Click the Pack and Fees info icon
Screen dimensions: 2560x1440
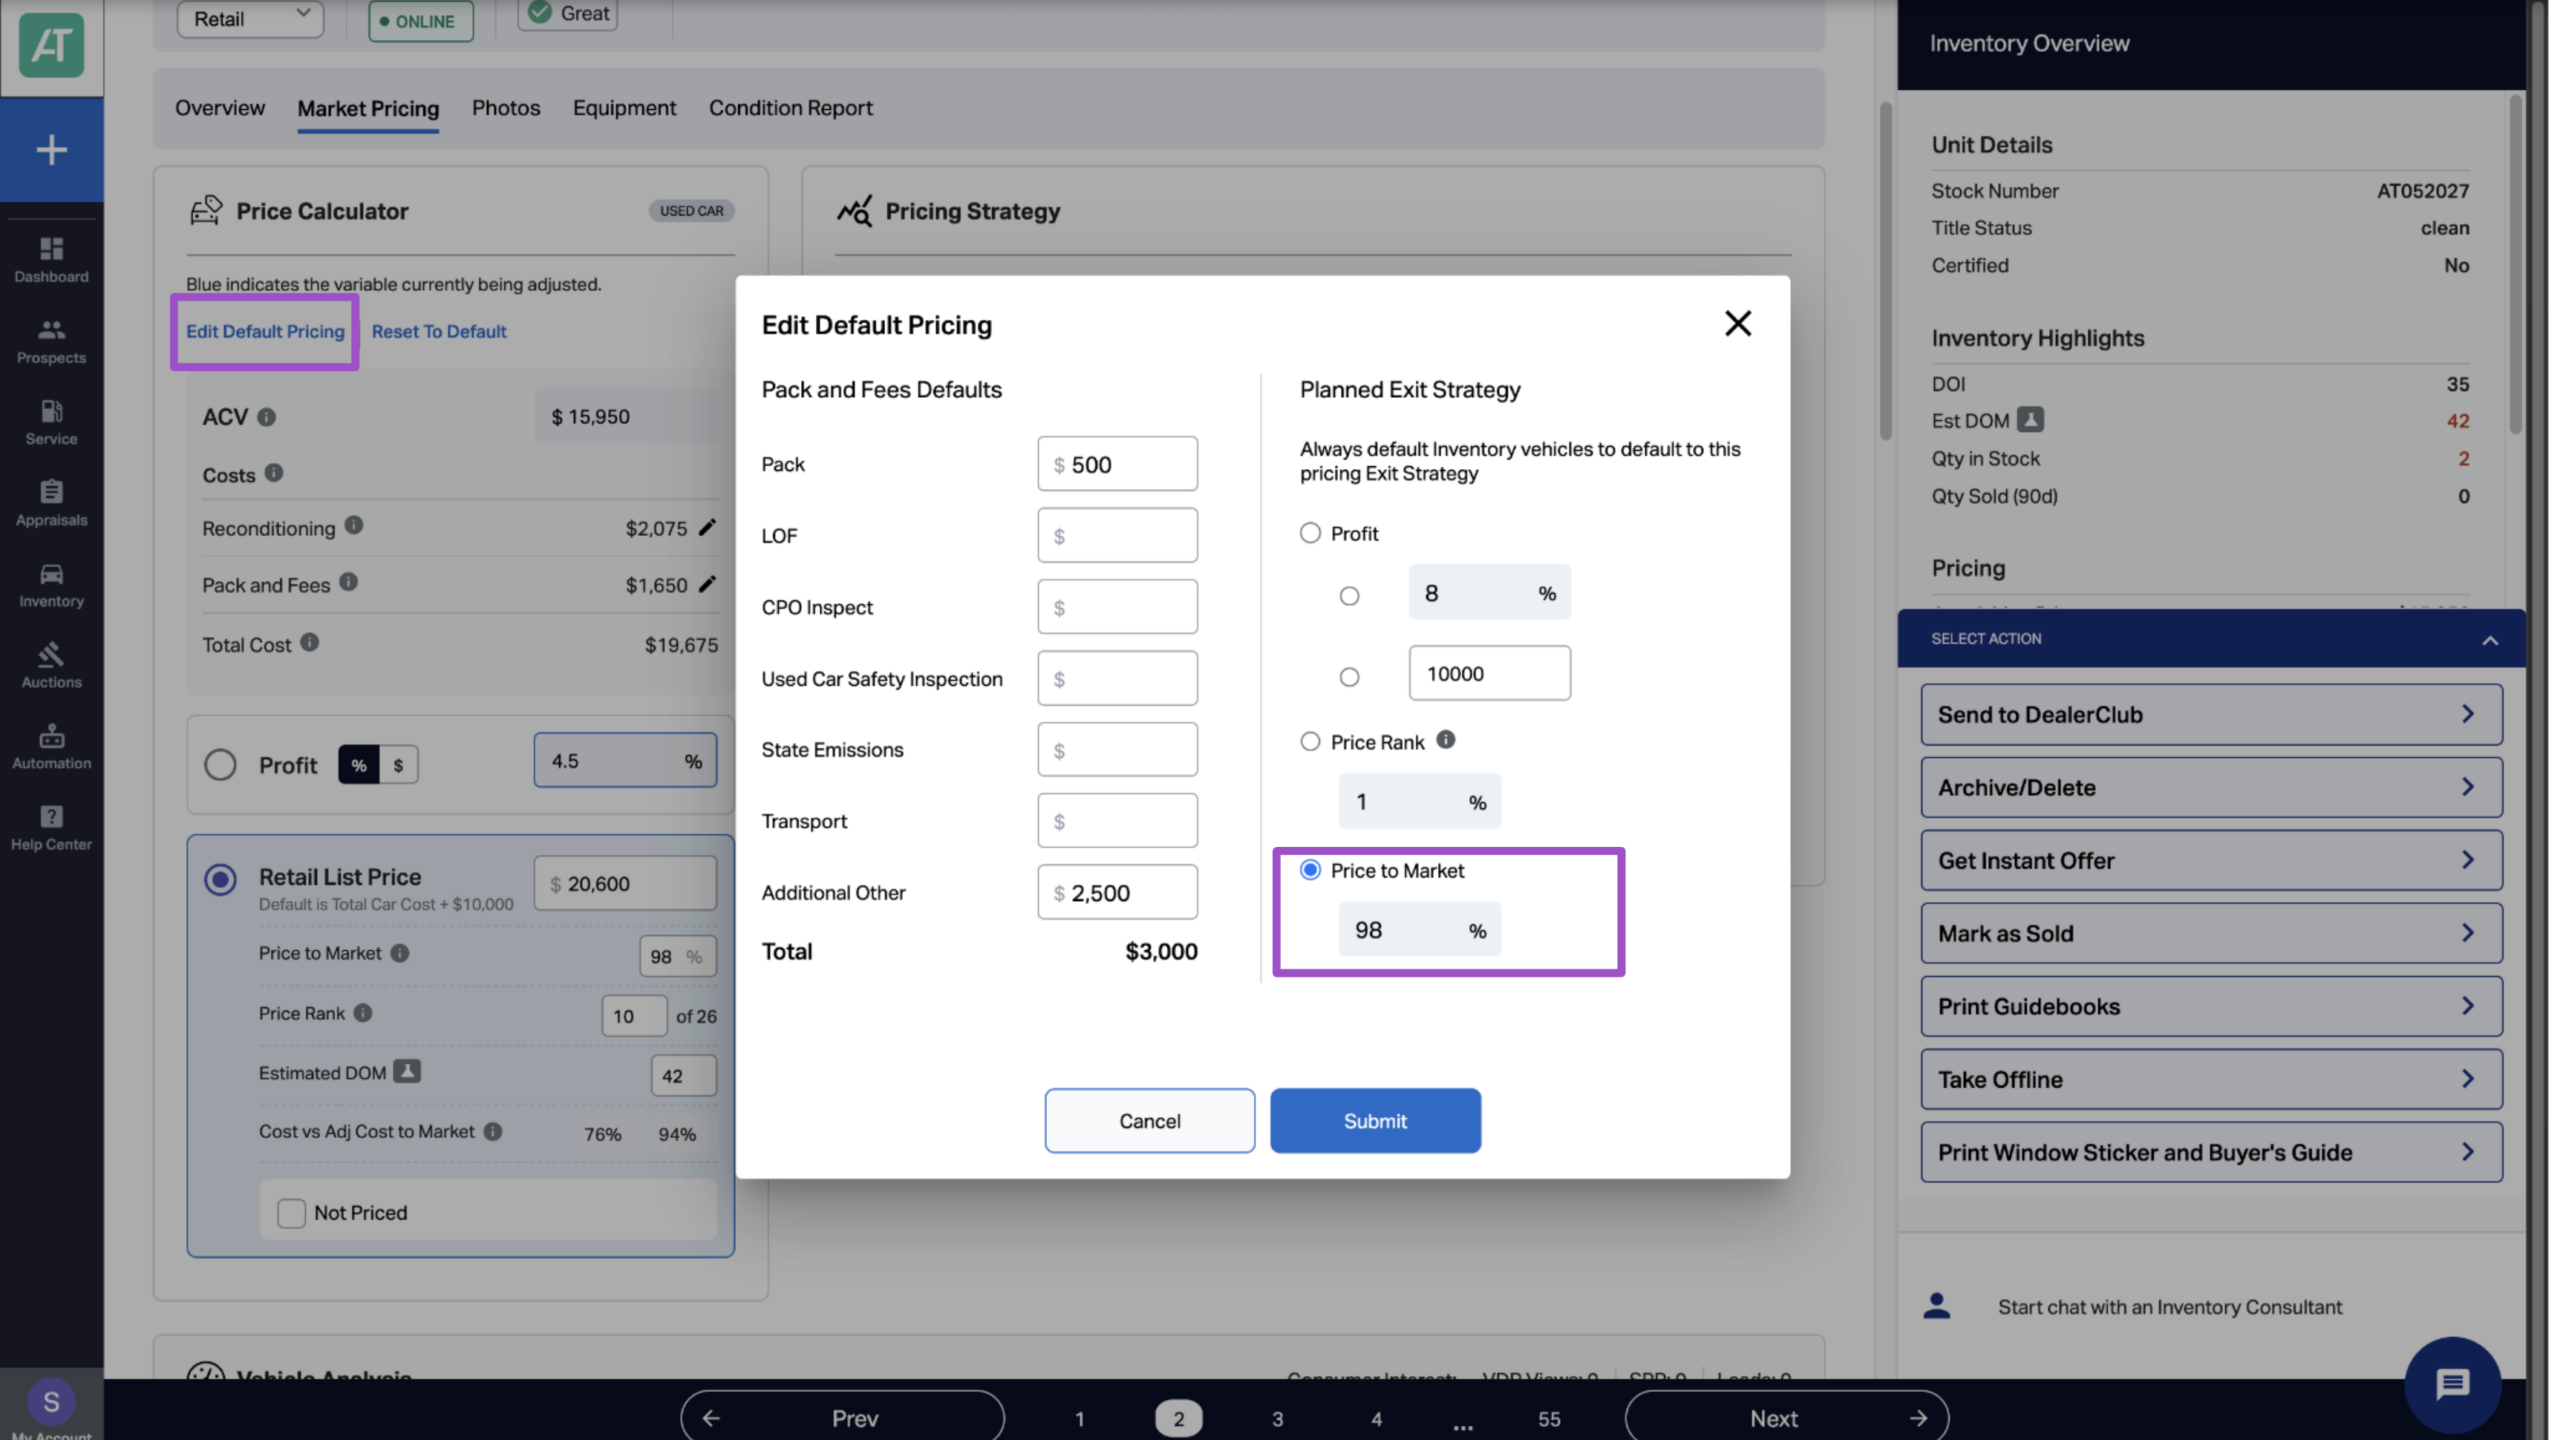[x=348, y=582]
